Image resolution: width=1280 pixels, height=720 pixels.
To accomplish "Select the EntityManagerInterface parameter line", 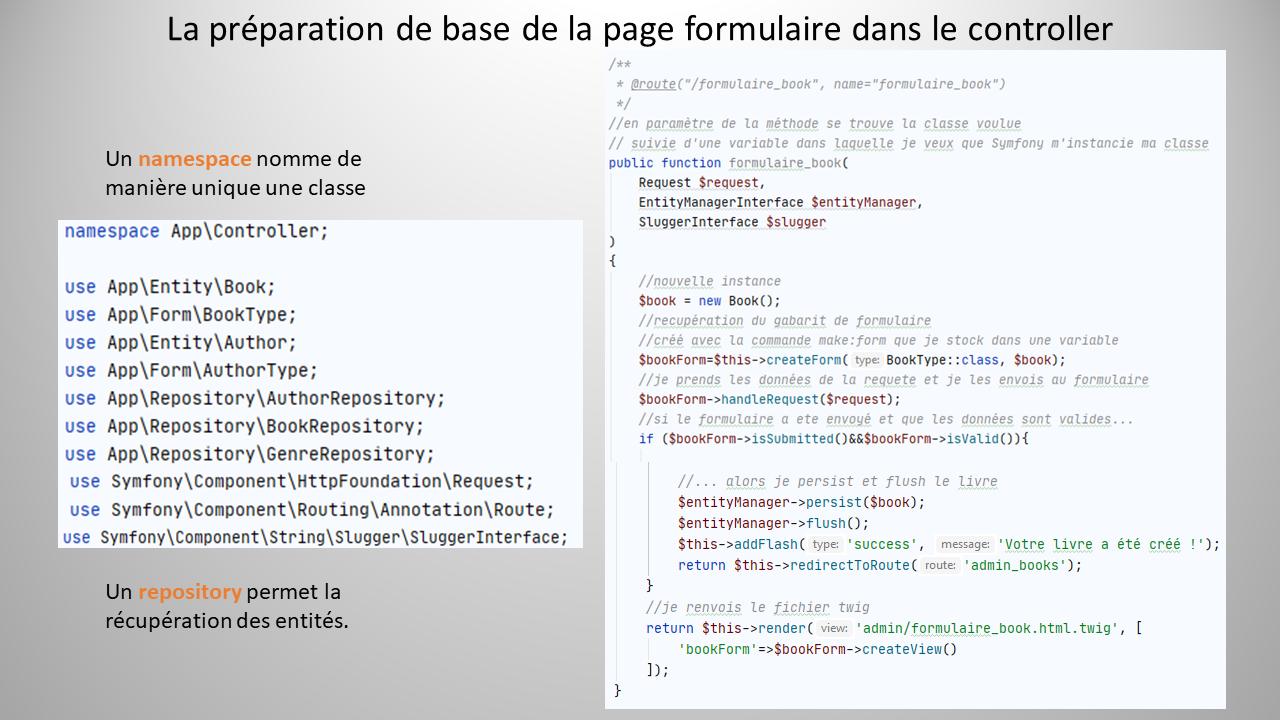I will [778, 202].
